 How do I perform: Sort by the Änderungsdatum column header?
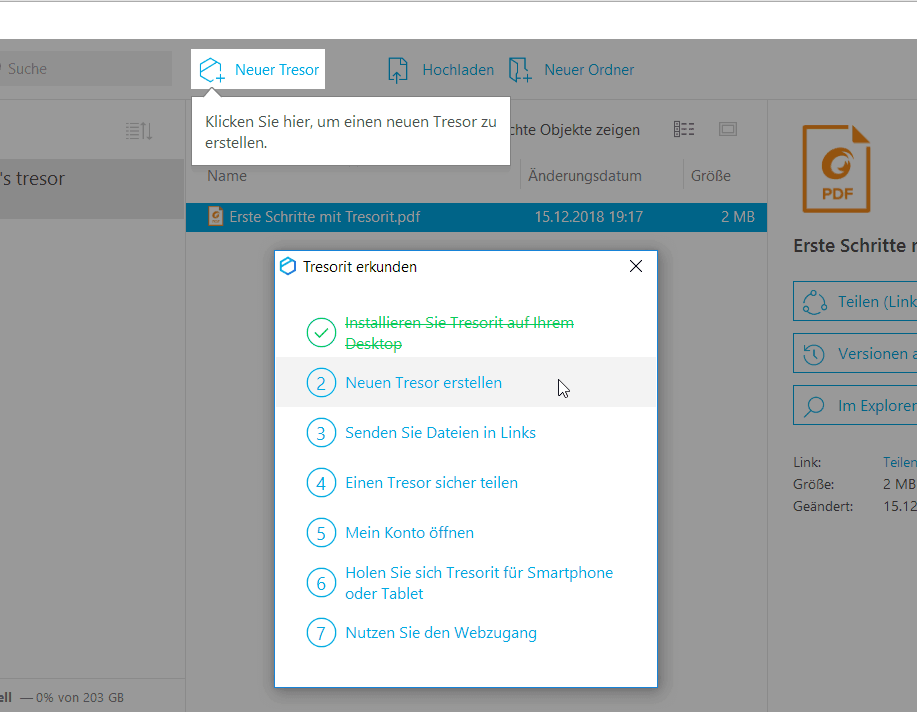[585, 176]
